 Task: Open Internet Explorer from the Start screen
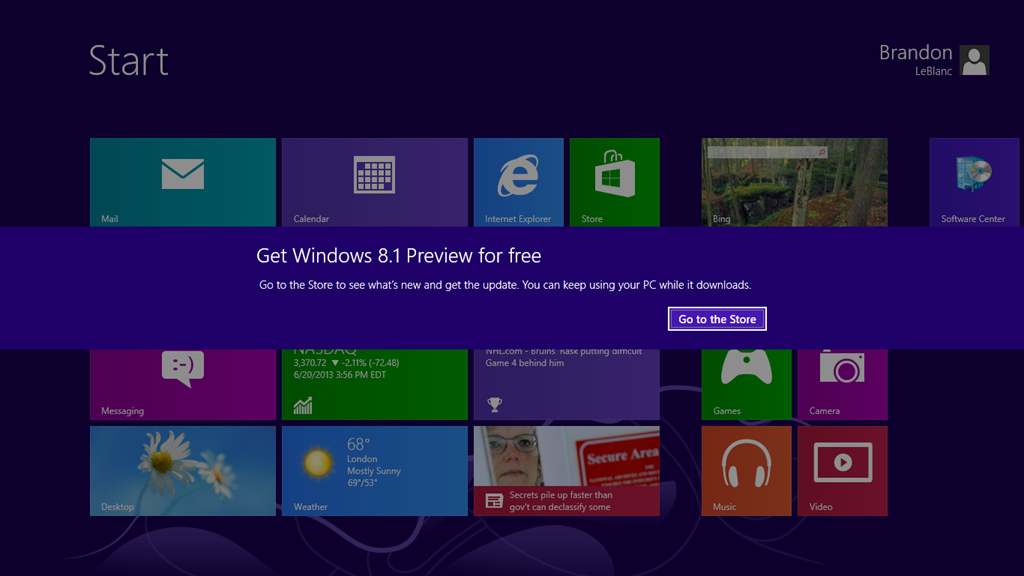(x=518, y=182)
